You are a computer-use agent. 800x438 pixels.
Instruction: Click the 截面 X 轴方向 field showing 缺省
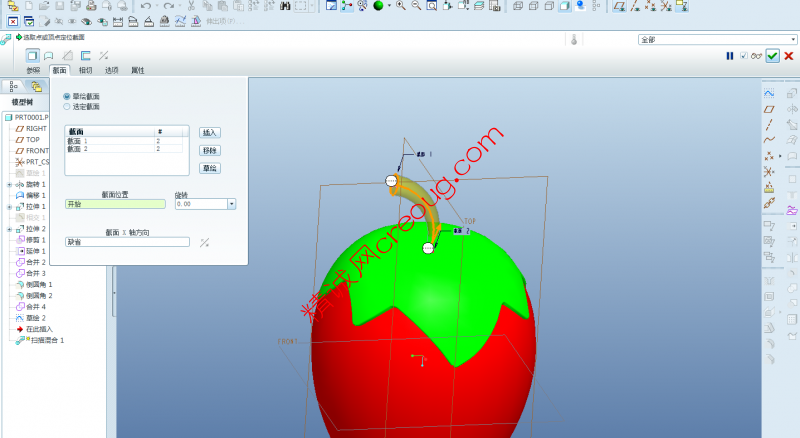128,242
